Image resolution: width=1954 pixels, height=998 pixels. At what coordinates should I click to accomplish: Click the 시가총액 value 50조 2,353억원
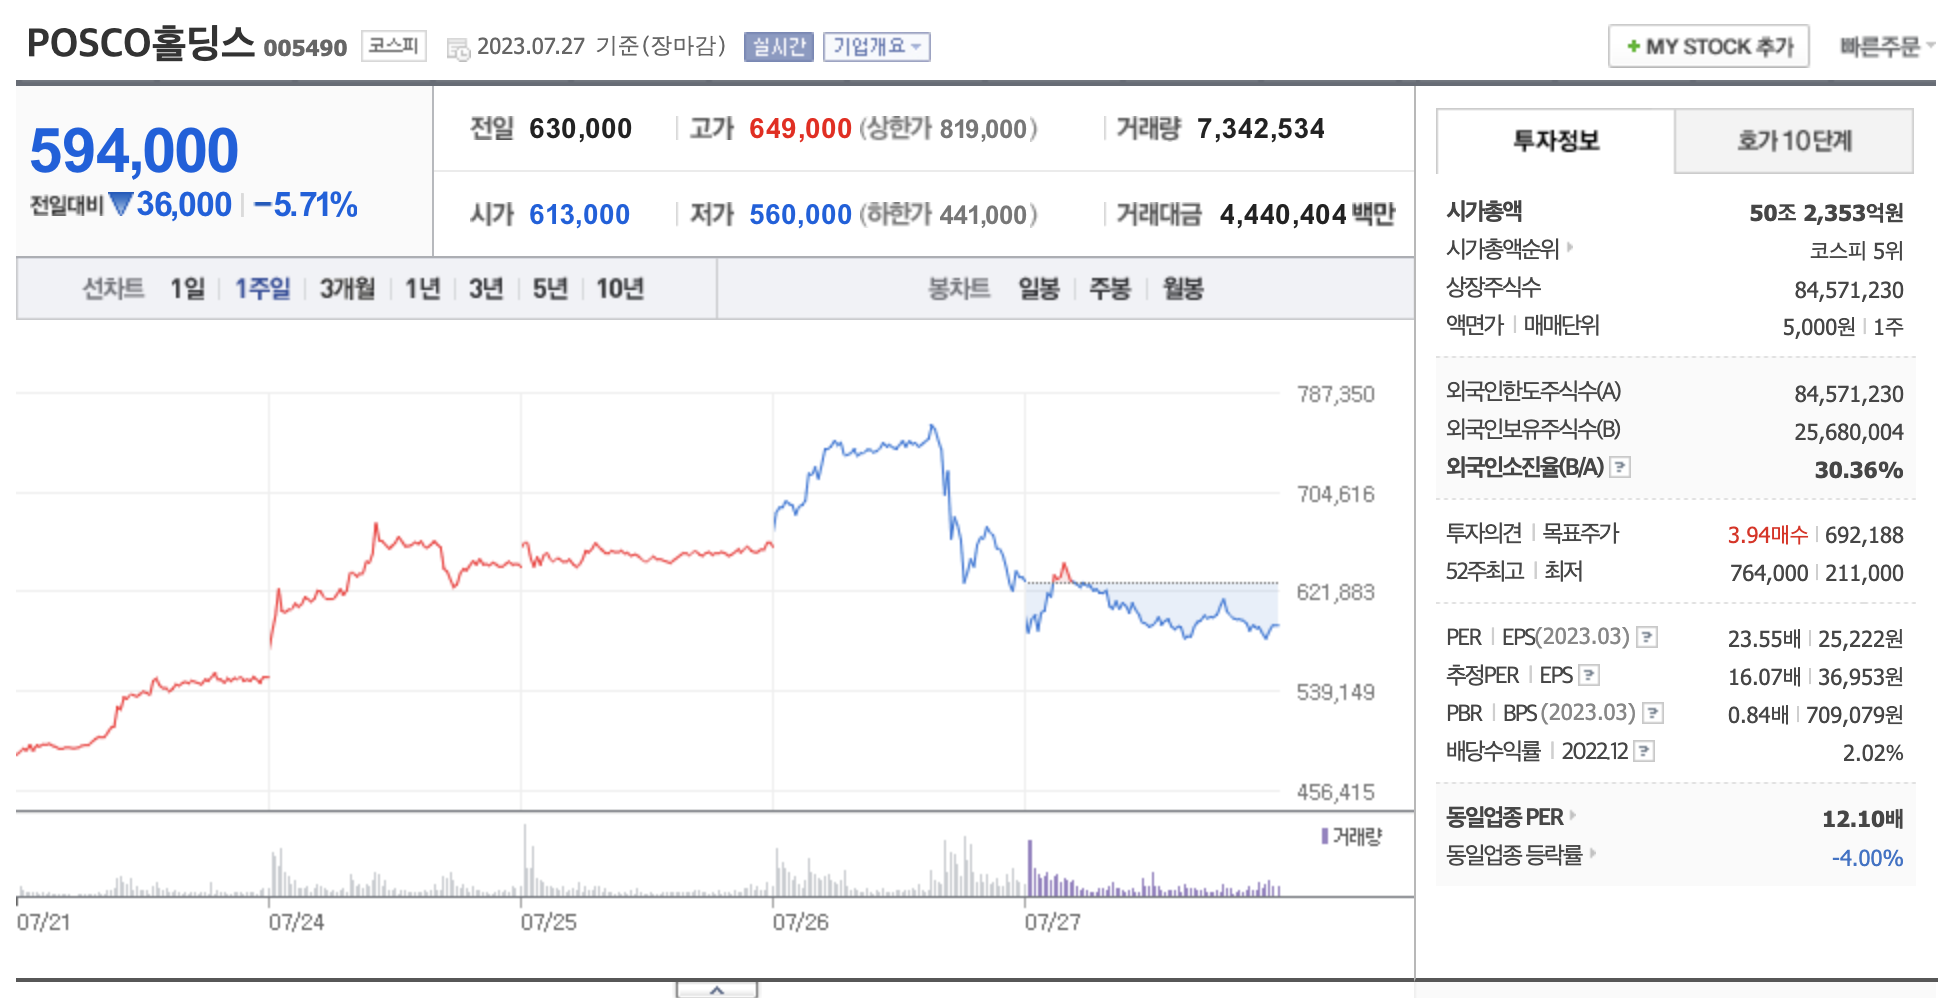click(x=1826, y=213)
